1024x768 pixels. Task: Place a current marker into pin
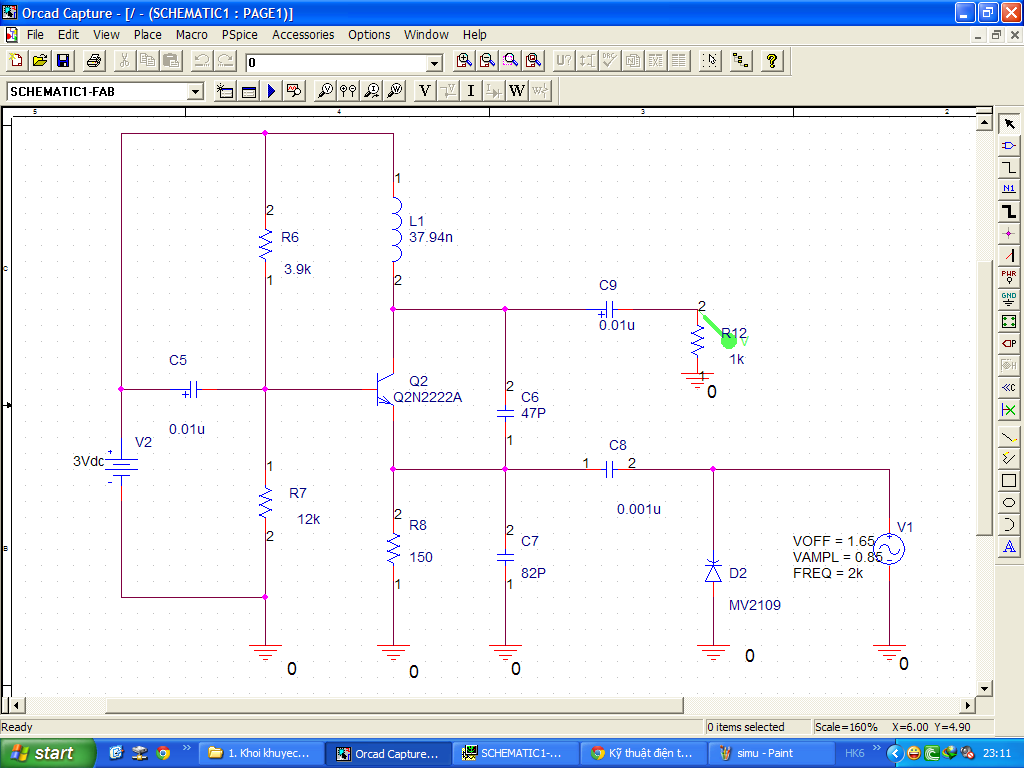point(372,91)
